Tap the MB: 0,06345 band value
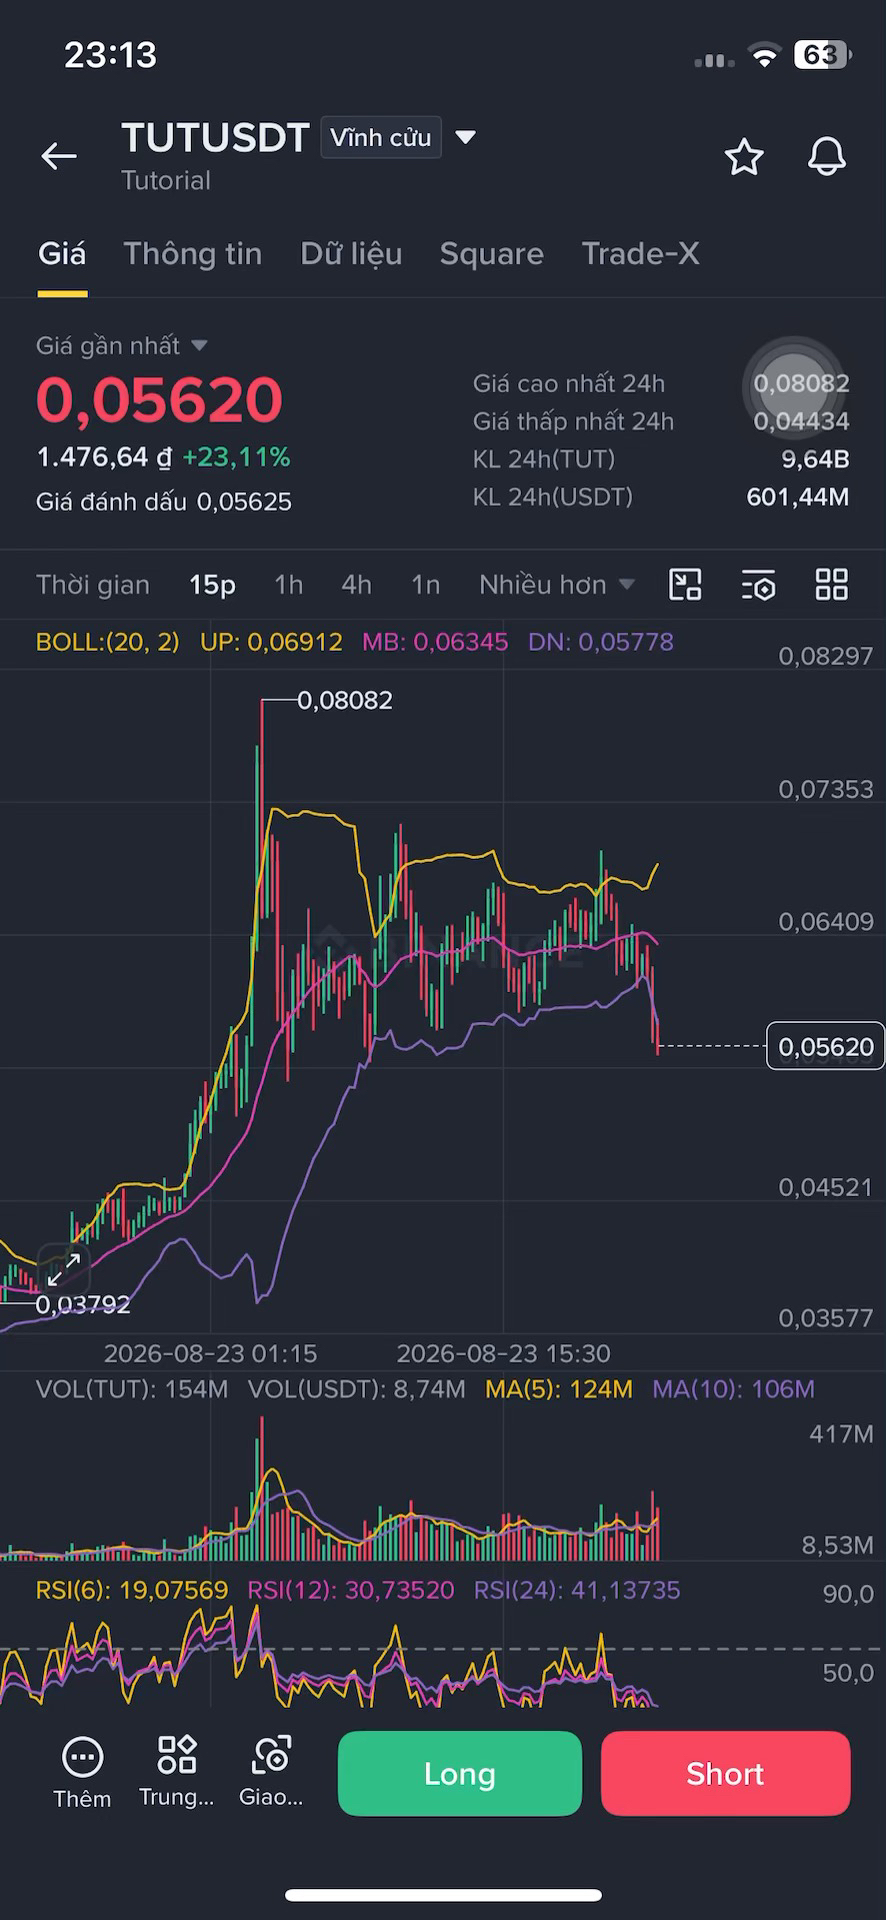The height and width of the screenshot is (1920, 886). tap(435, 642)
